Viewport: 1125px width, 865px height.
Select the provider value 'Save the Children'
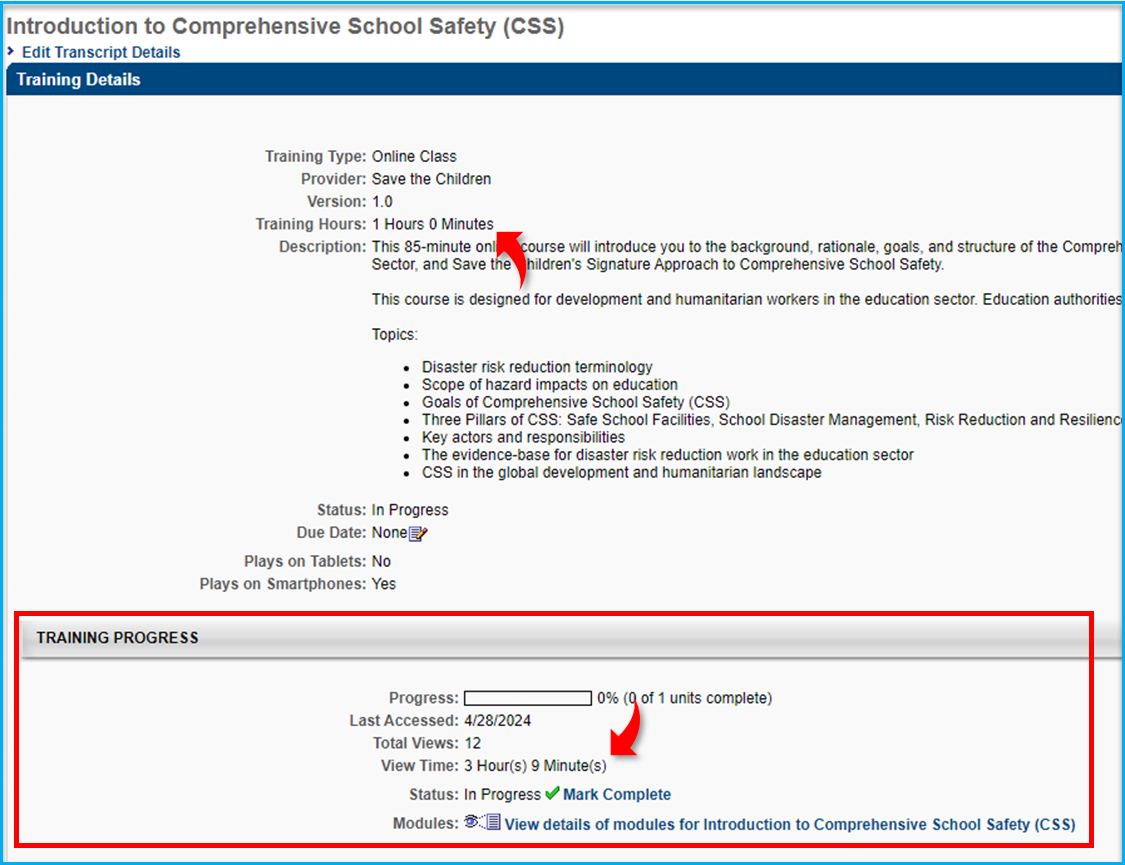431,179
